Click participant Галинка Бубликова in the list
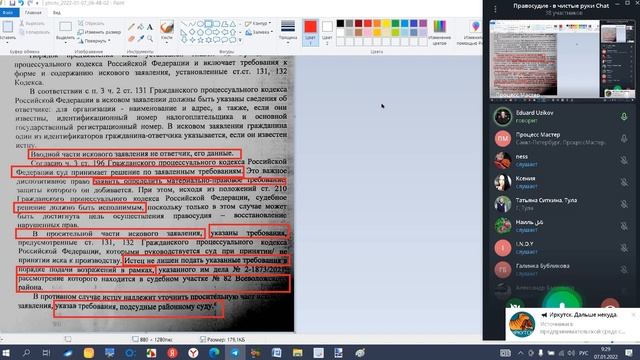The height and width of the screenshot is (360, 640). [561, 269]
